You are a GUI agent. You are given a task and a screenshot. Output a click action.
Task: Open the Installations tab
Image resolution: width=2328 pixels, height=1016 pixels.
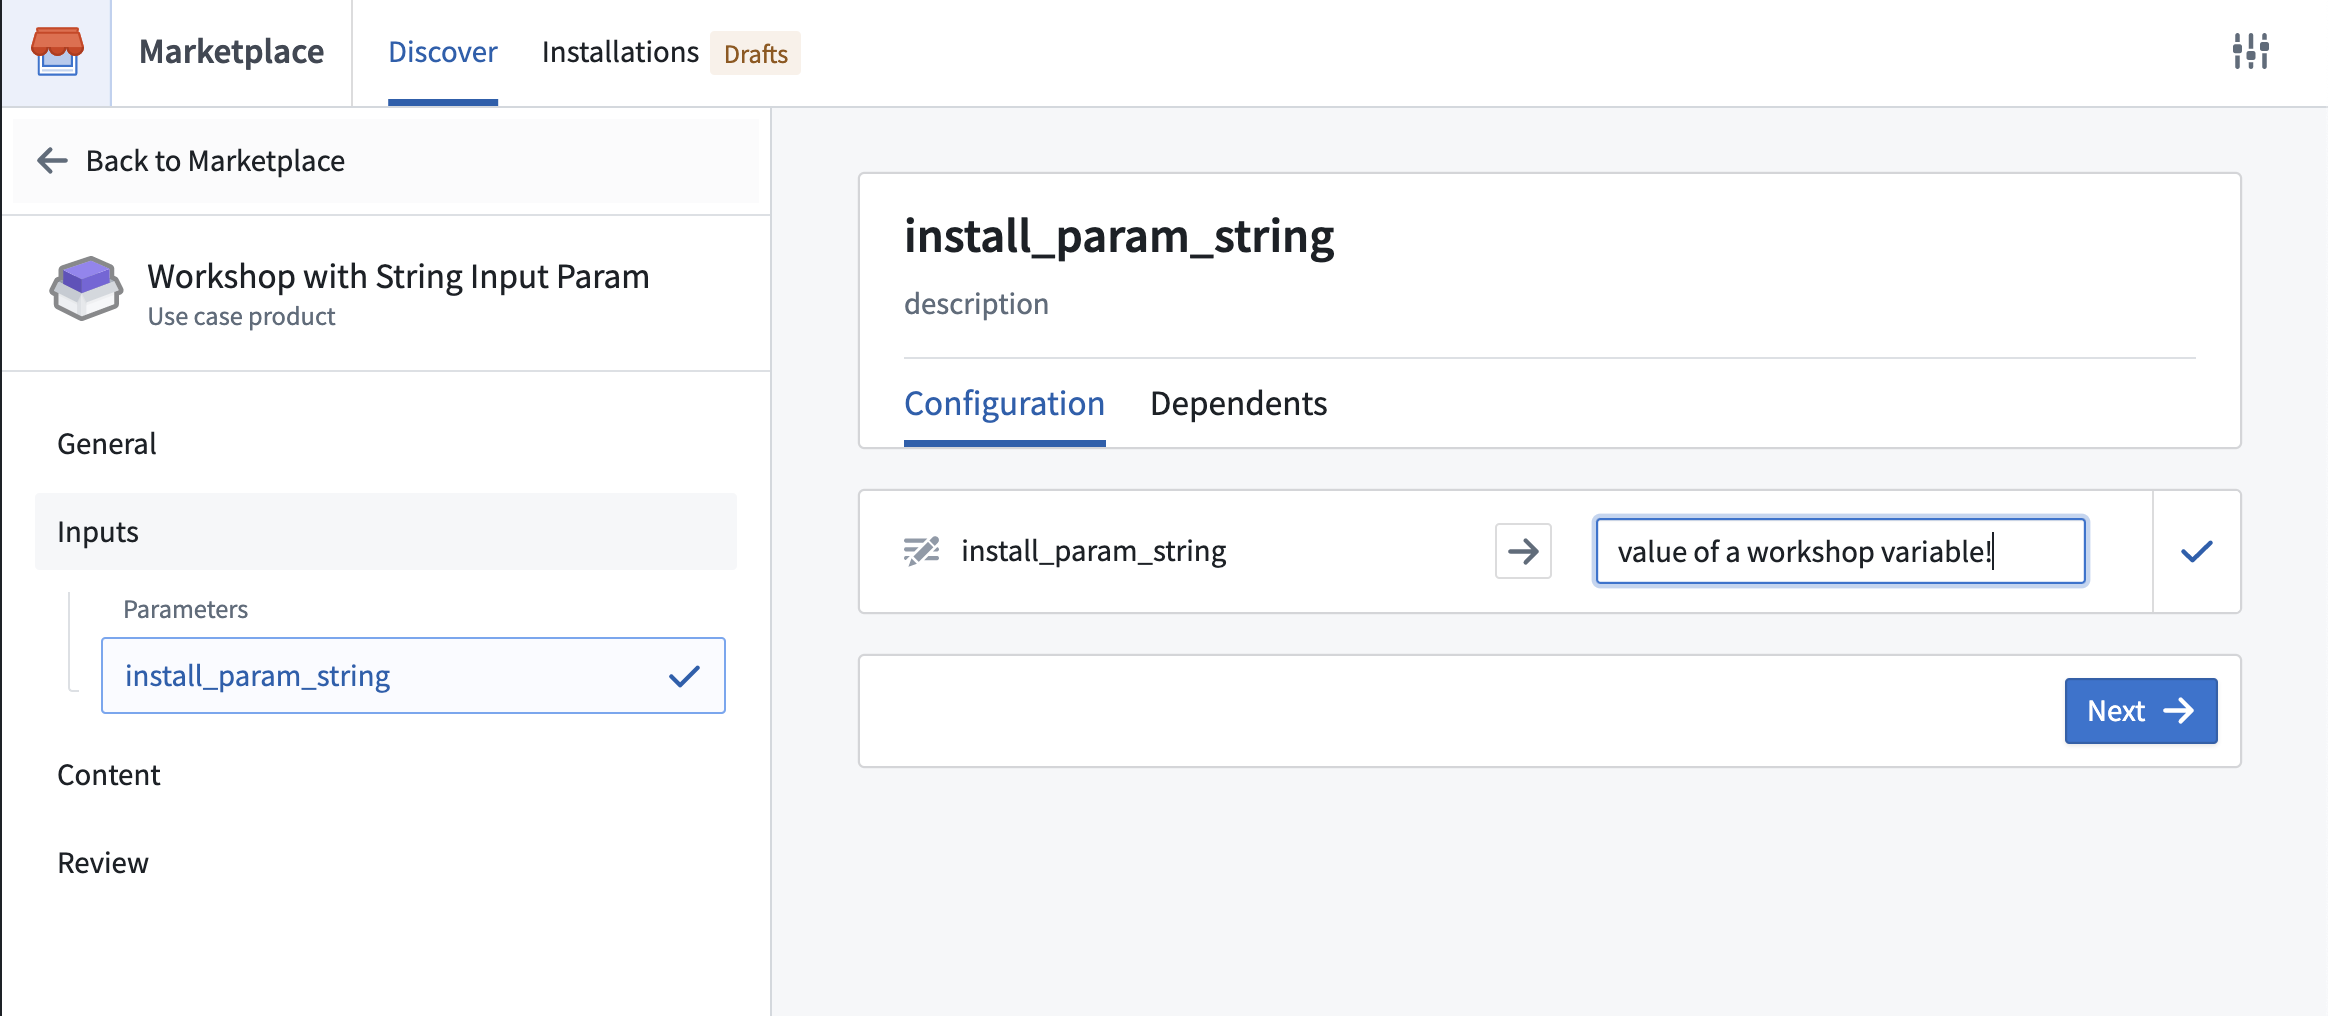(620, 52)
